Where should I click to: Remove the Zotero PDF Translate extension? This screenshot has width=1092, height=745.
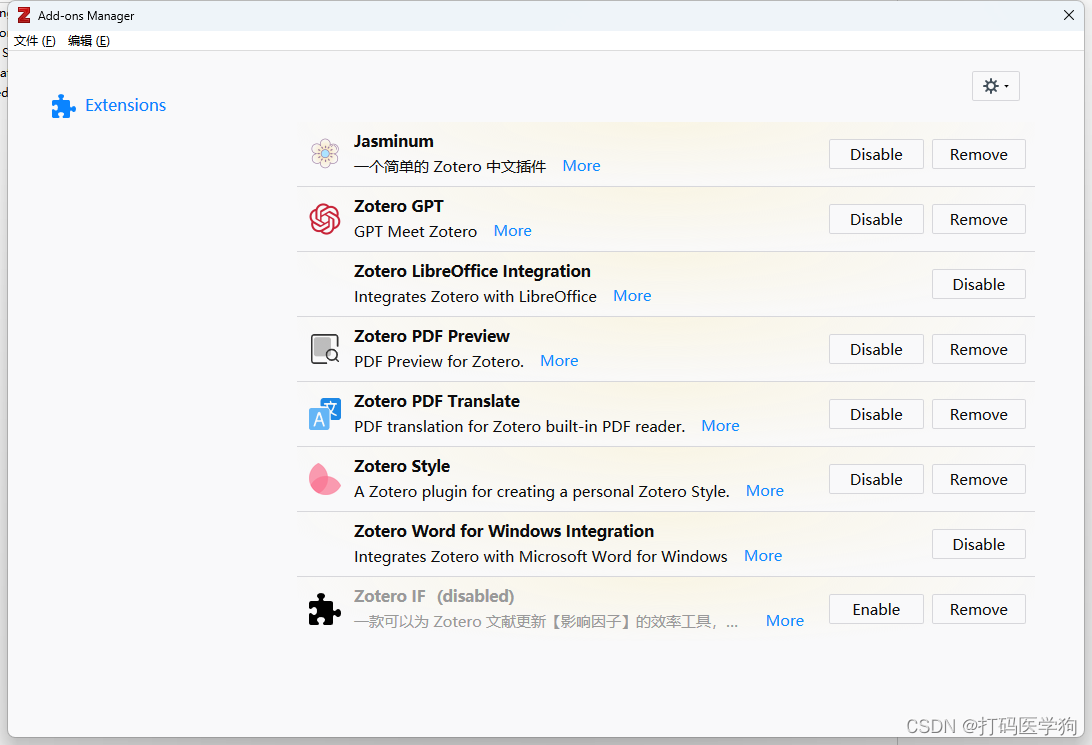tap(978, 414)
